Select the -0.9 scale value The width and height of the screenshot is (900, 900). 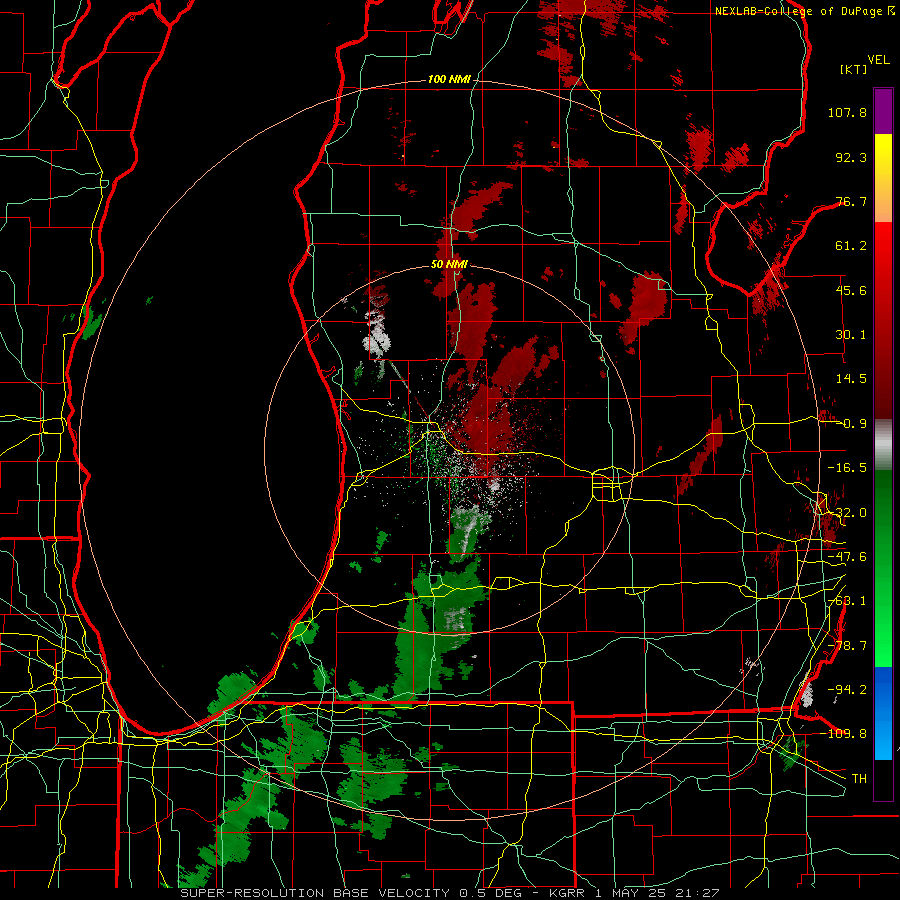(x=851, y=424)
